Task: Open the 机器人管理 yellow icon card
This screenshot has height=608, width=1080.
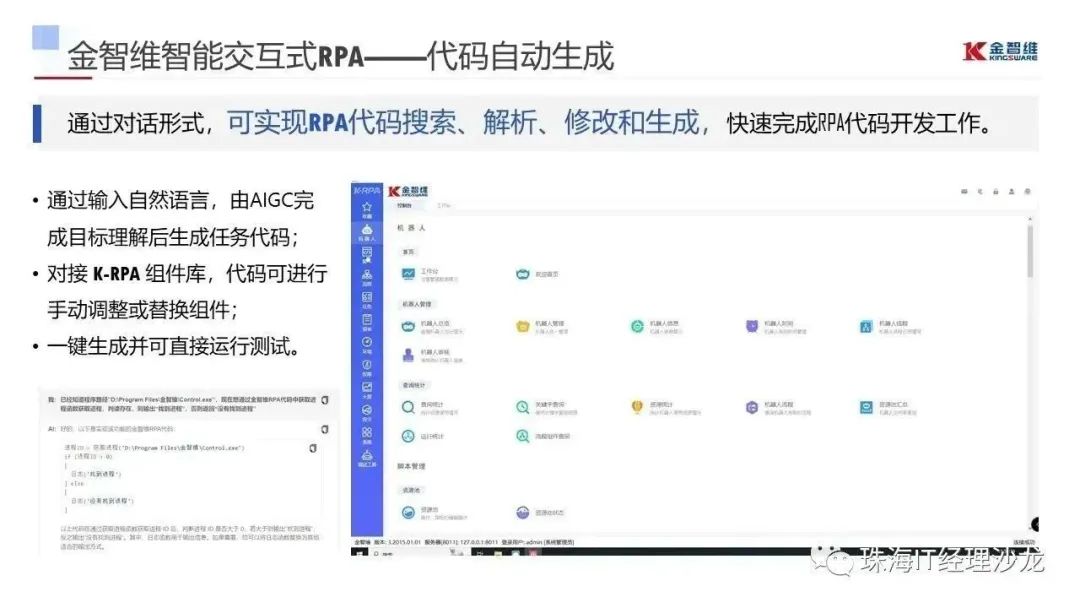Action: click(541, 326)
